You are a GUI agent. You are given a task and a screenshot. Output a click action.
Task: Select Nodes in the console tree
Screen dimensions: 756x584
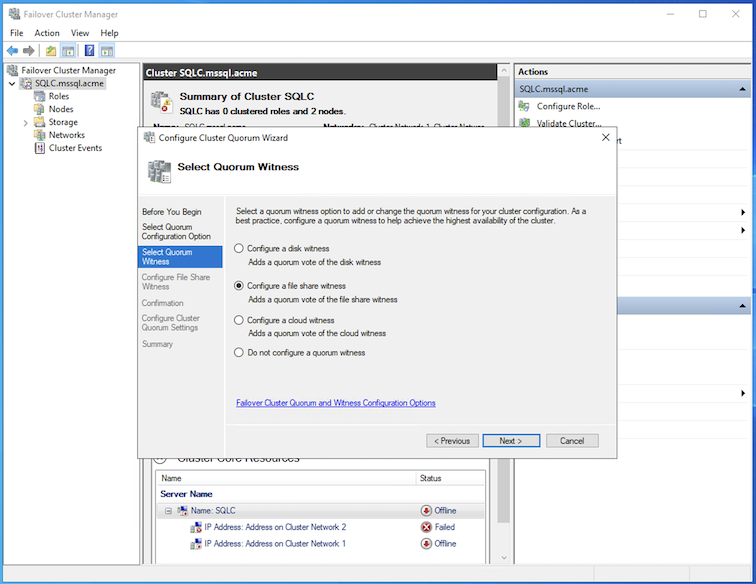(x=61, y=109)
